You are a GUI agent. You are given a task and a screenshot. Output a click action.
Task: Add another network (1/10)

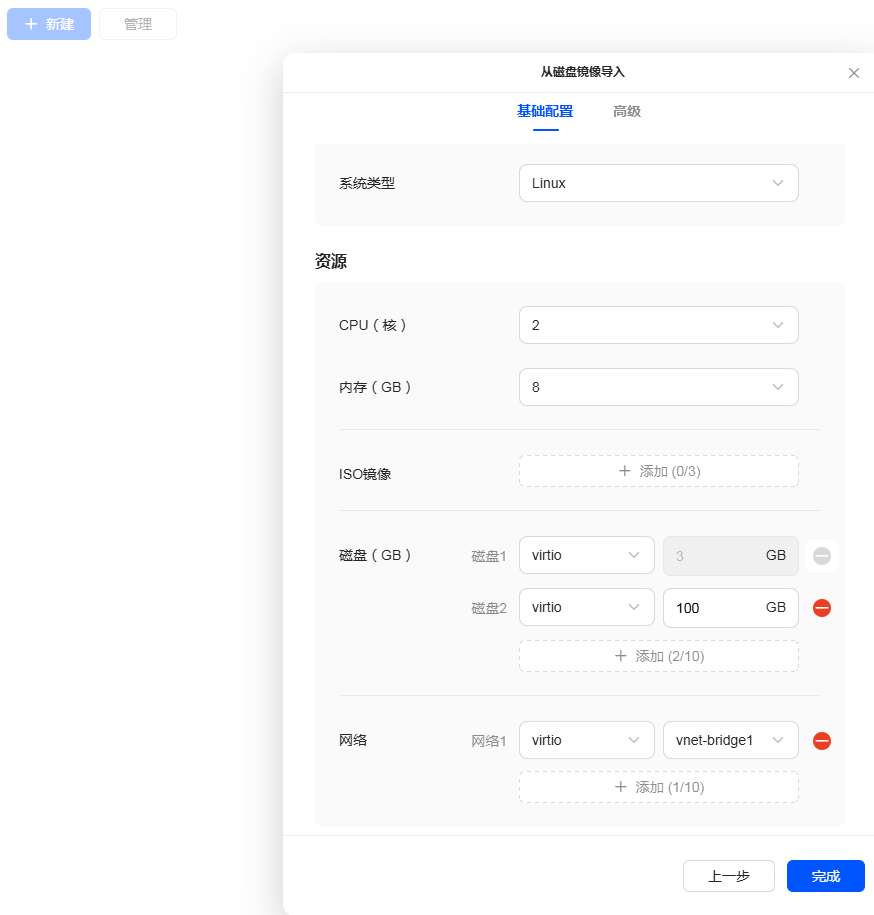(x=658, y=787)
